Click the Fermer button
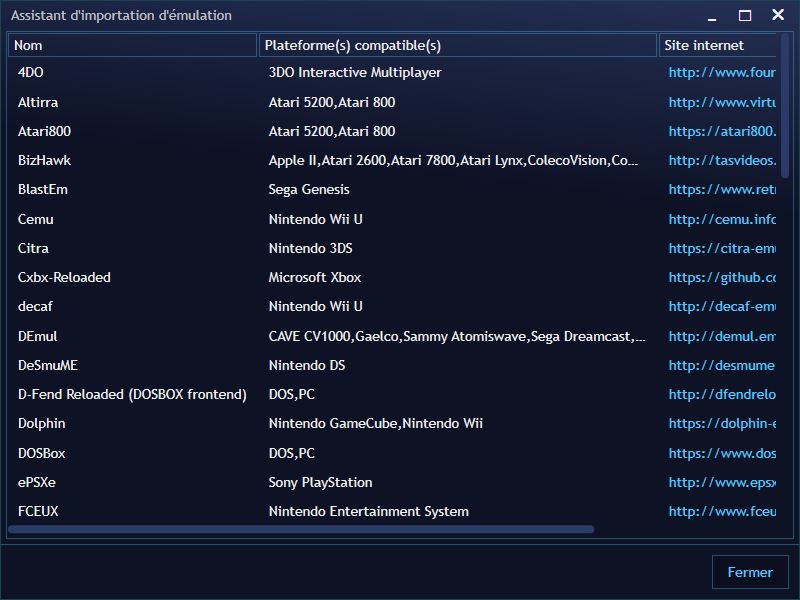This screenshot has width=800, height=600. pos(750,572)
